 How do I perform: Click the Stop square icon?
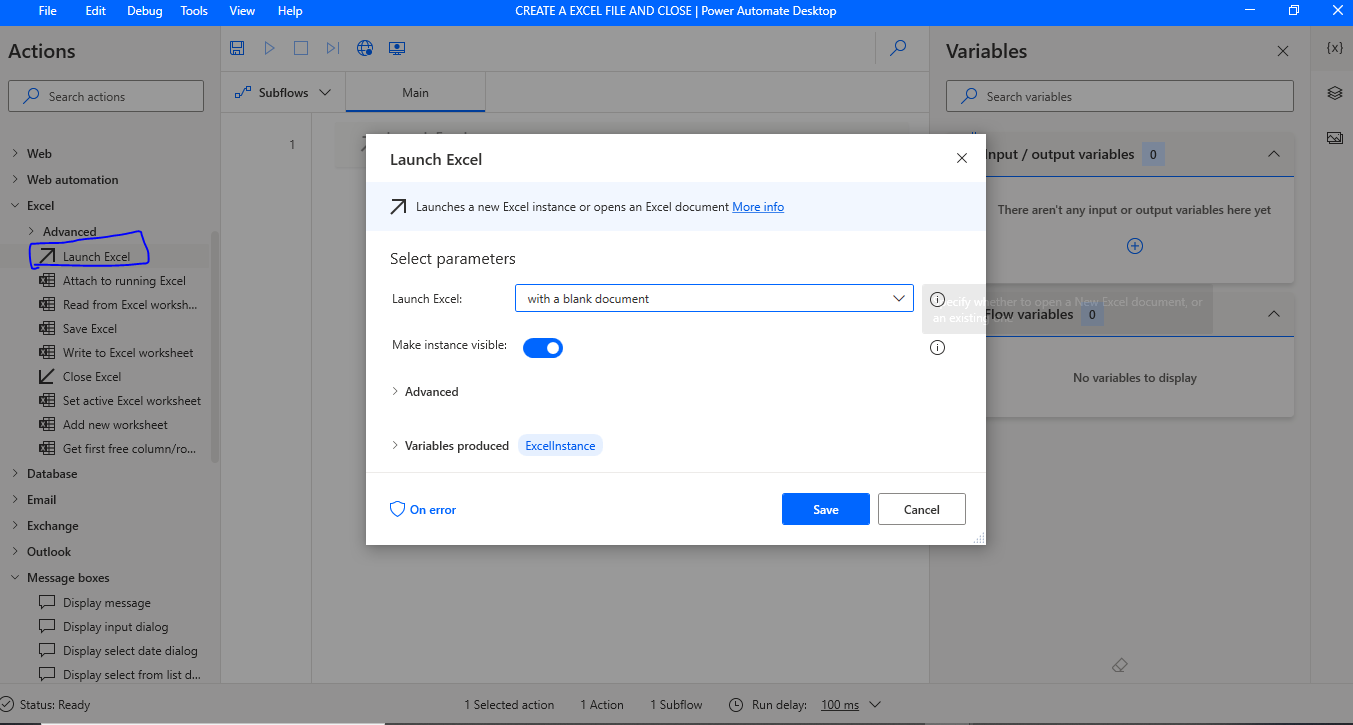301,48
